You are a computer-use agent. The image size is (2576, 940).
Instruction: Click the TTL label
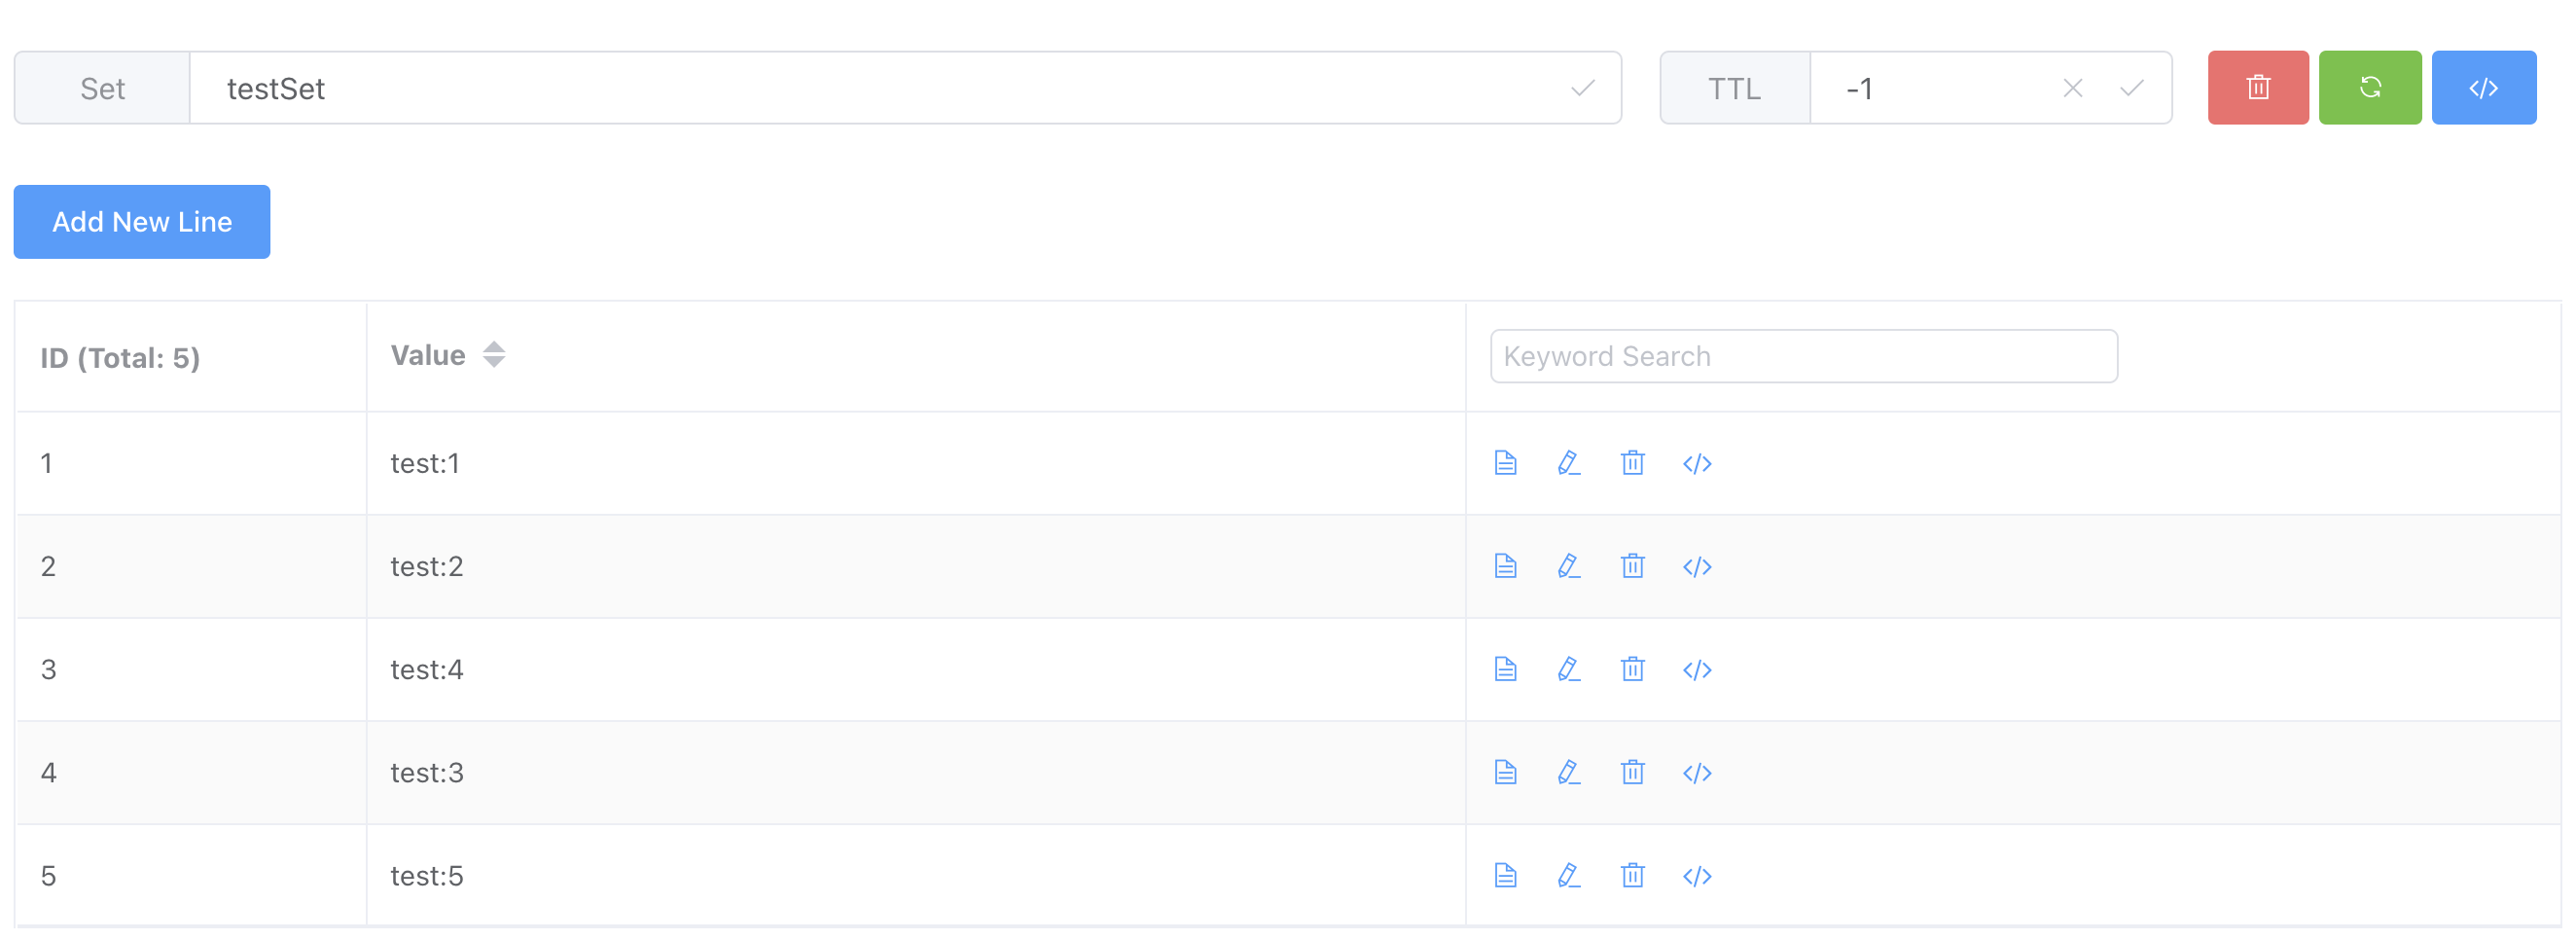click(x=1734, y=88)
